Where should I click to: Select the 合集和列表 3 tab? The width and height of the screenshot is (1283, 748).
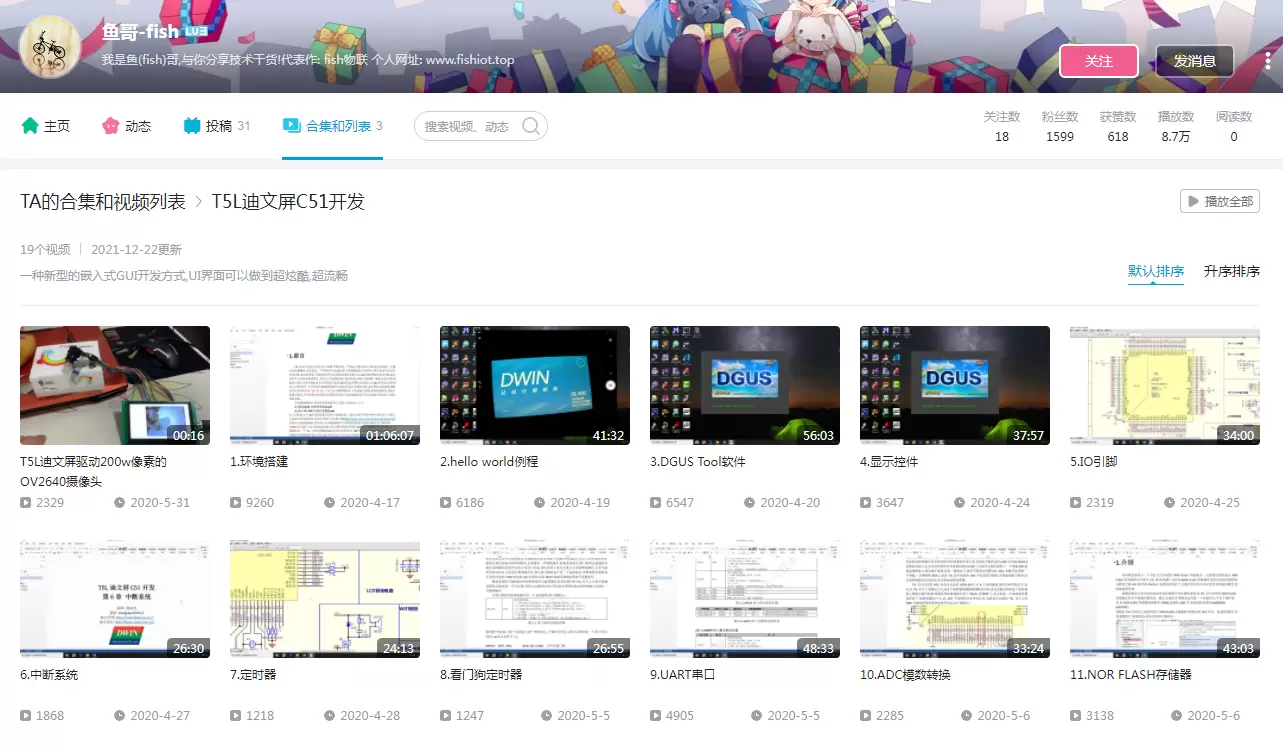[x=332, y=126]
